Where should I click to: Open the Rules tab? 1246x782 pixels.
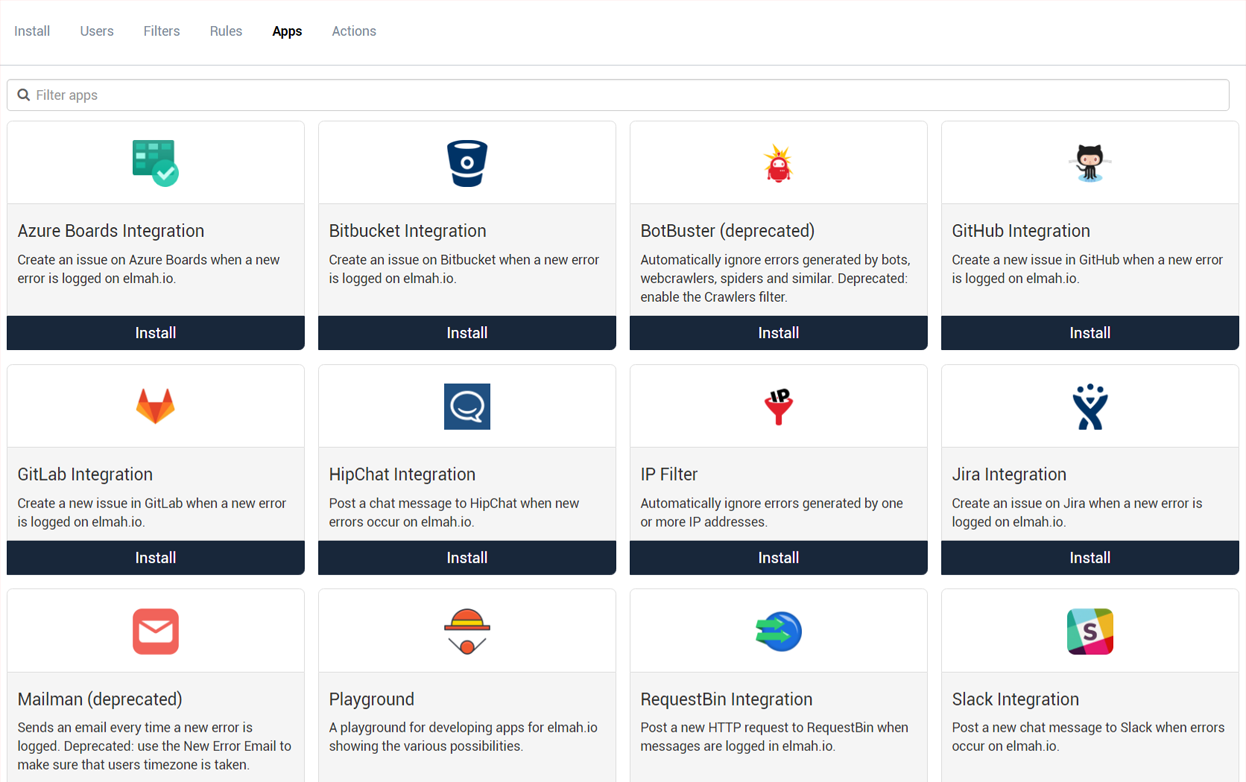click(x=226, y=31)
